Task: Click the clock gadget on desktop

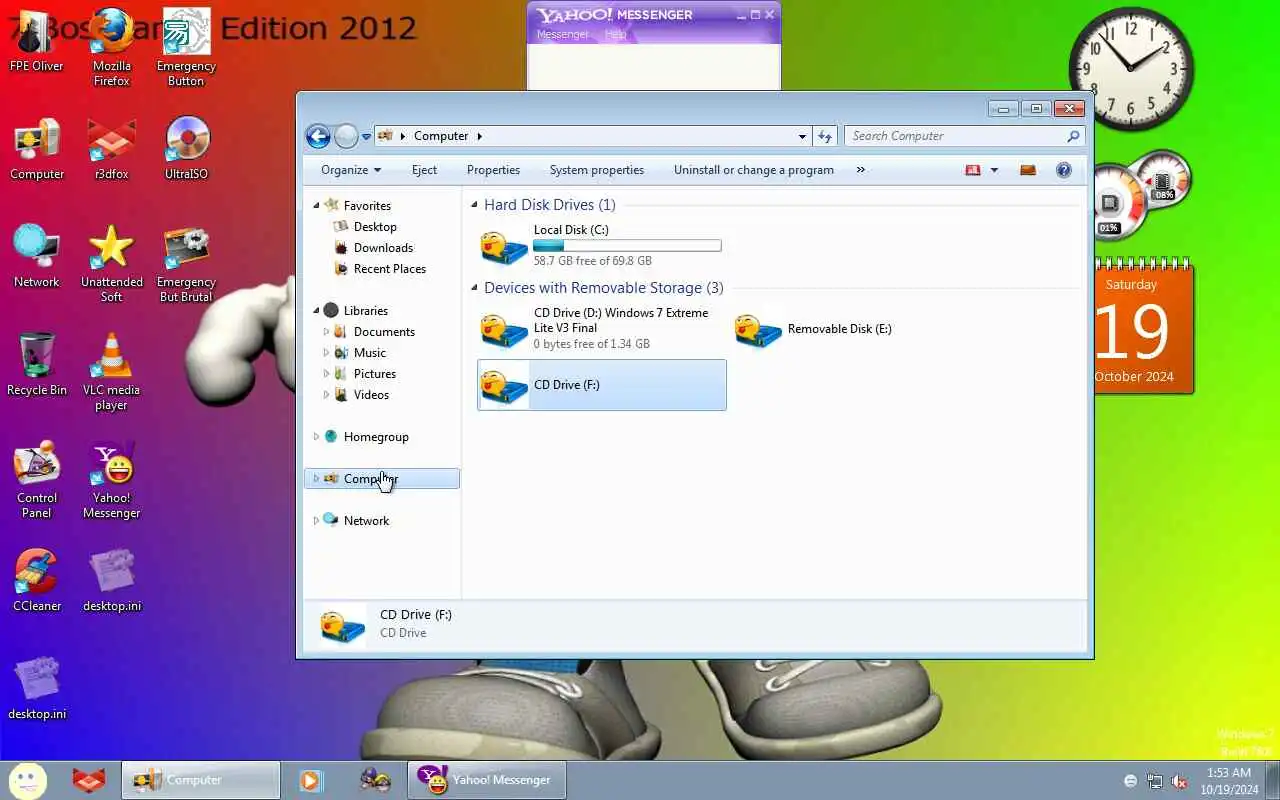Action: [1131, 68]
